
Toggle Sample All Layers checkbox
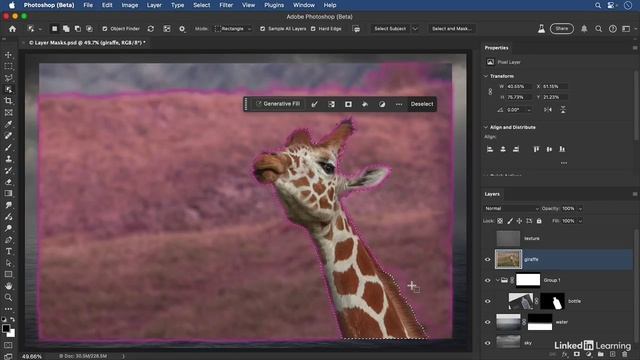(x=262, y=29)
